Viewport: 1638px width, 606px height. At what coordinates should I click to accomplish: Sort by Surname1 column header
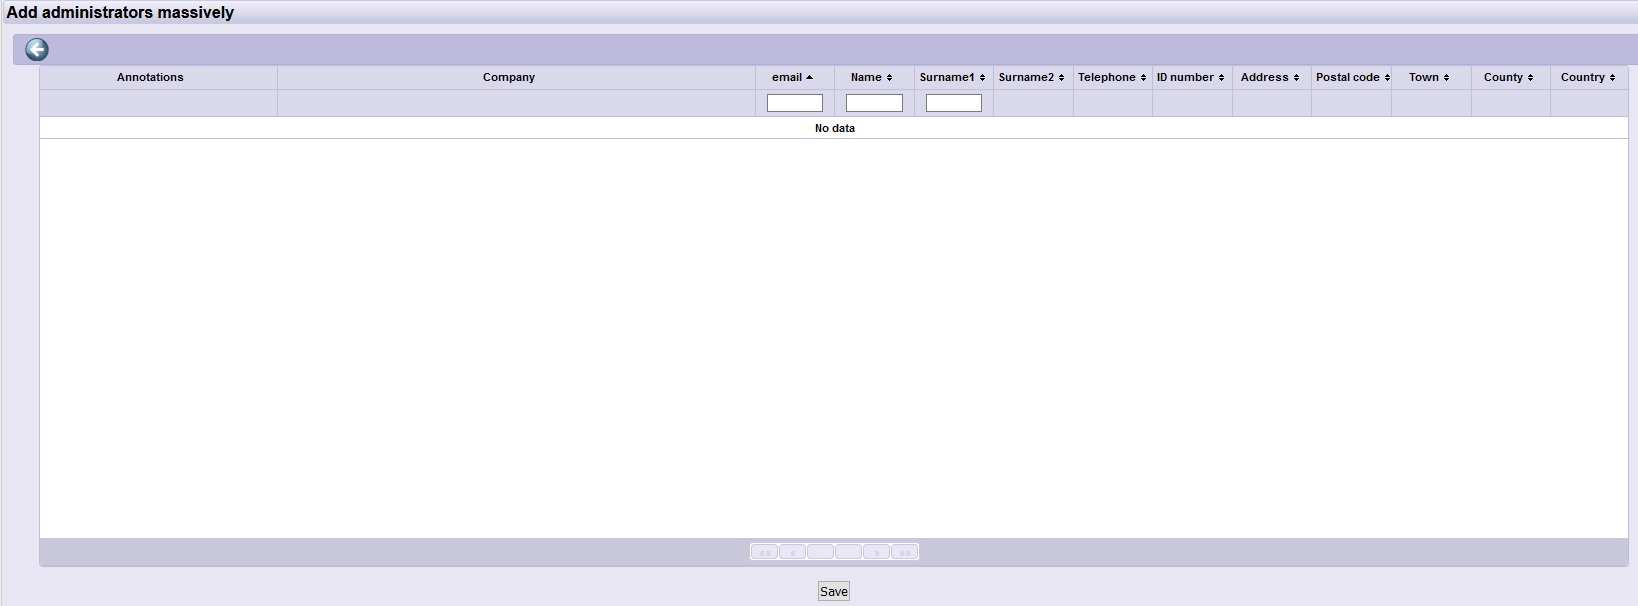953,77
